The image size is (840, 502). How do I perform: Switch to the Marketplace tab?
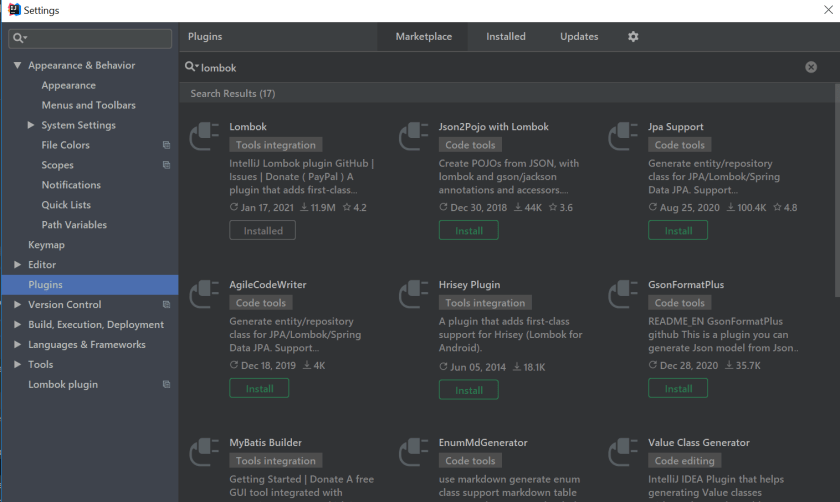click(423, 36)
